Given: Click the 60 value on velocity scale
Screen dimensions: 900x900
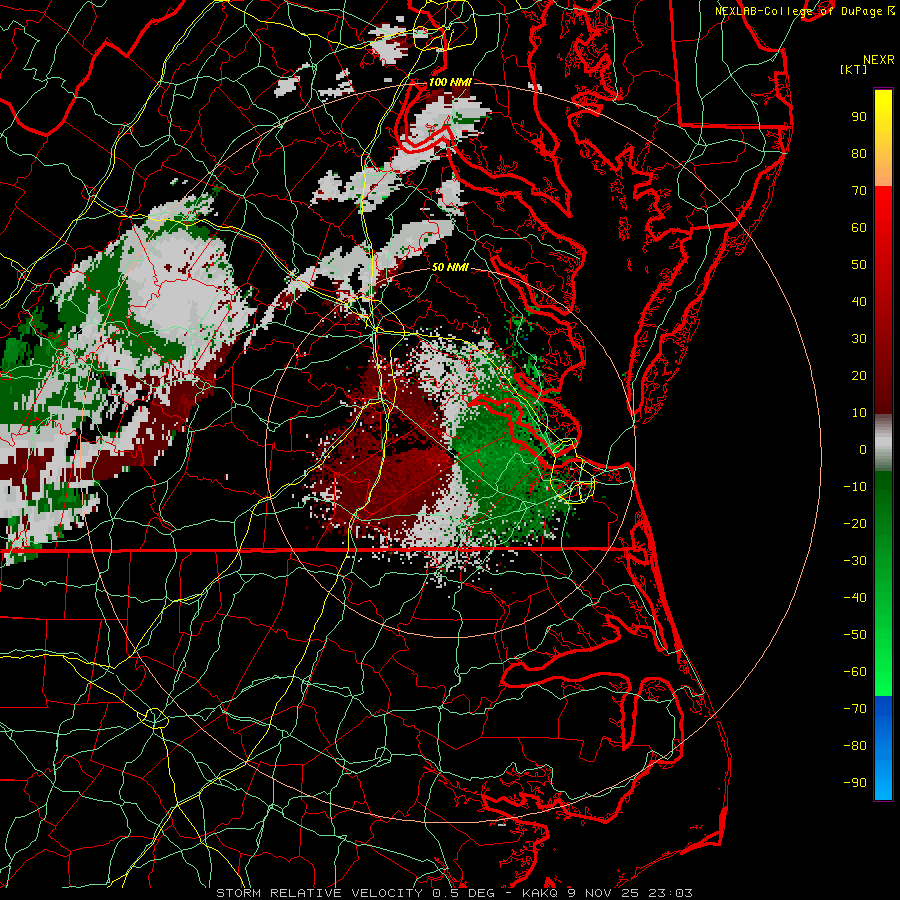Looking at the screenshot, I should [859, 228].
